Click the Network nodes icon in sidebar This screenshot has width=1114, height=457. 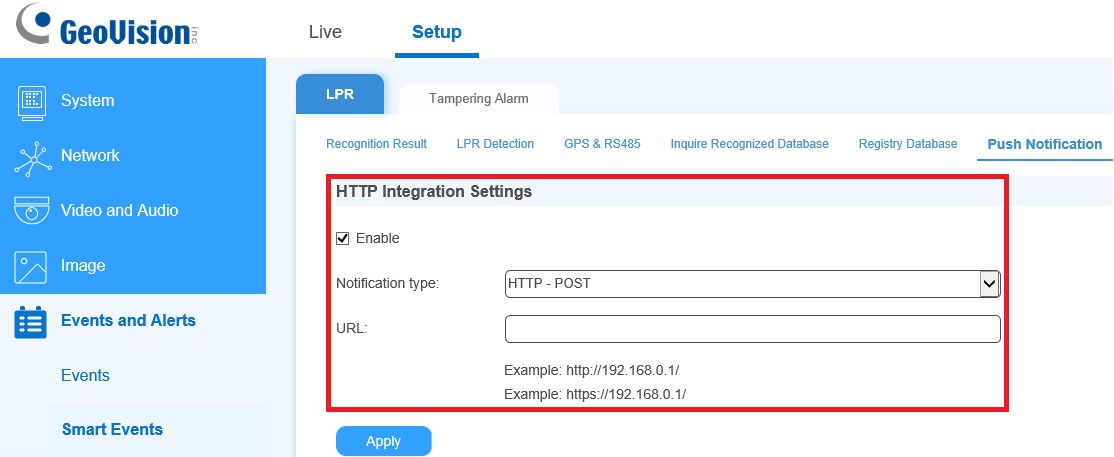point(31,158)
